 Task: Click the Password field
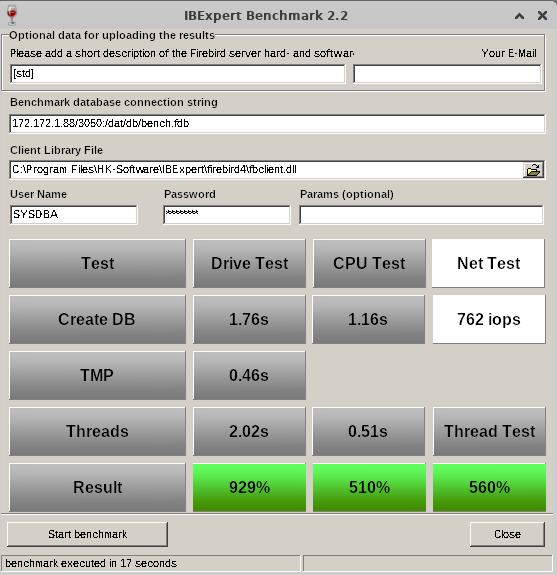[227, 215]
